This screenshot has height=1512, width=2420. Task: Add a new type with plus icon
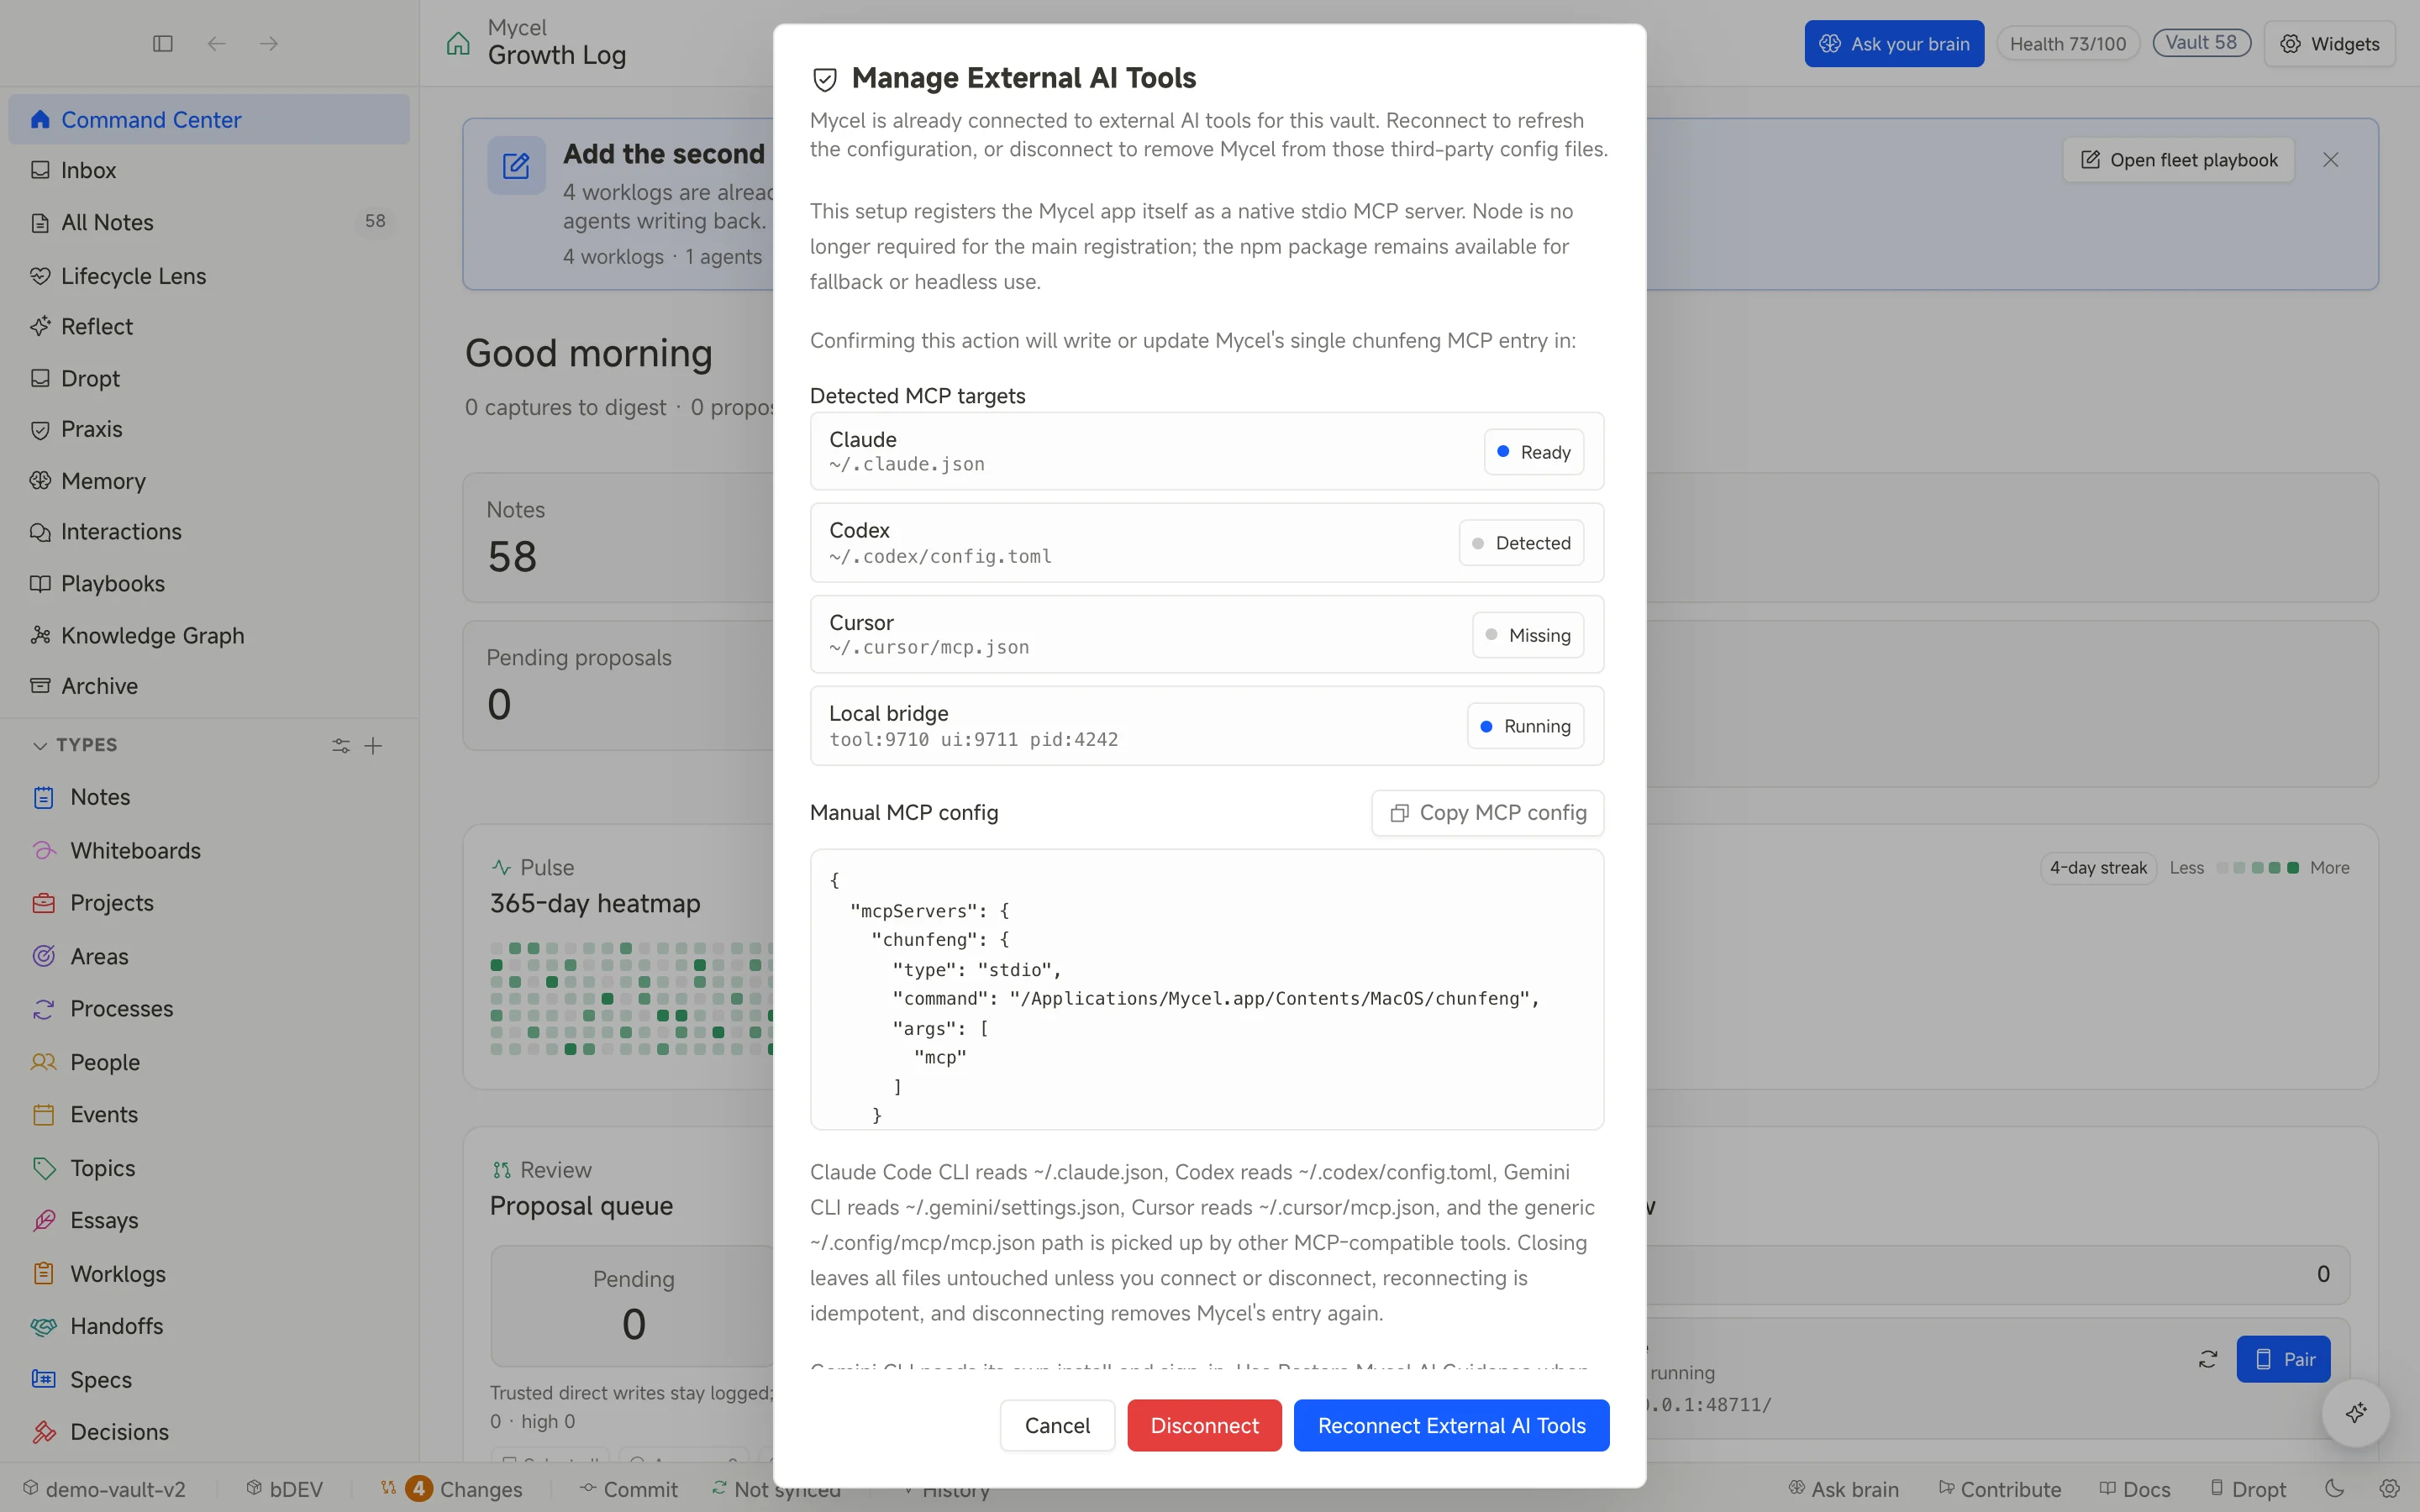click(x=373, y=746)
